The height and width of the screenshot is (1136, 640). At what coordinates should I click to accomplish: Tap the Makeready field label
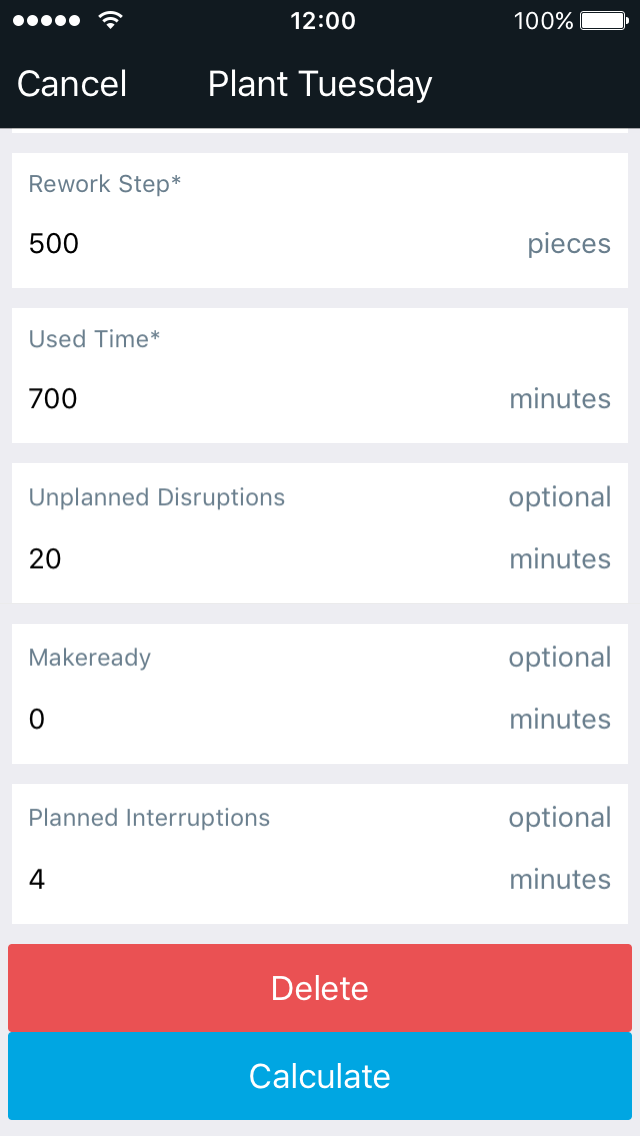[x=89, y=657]
